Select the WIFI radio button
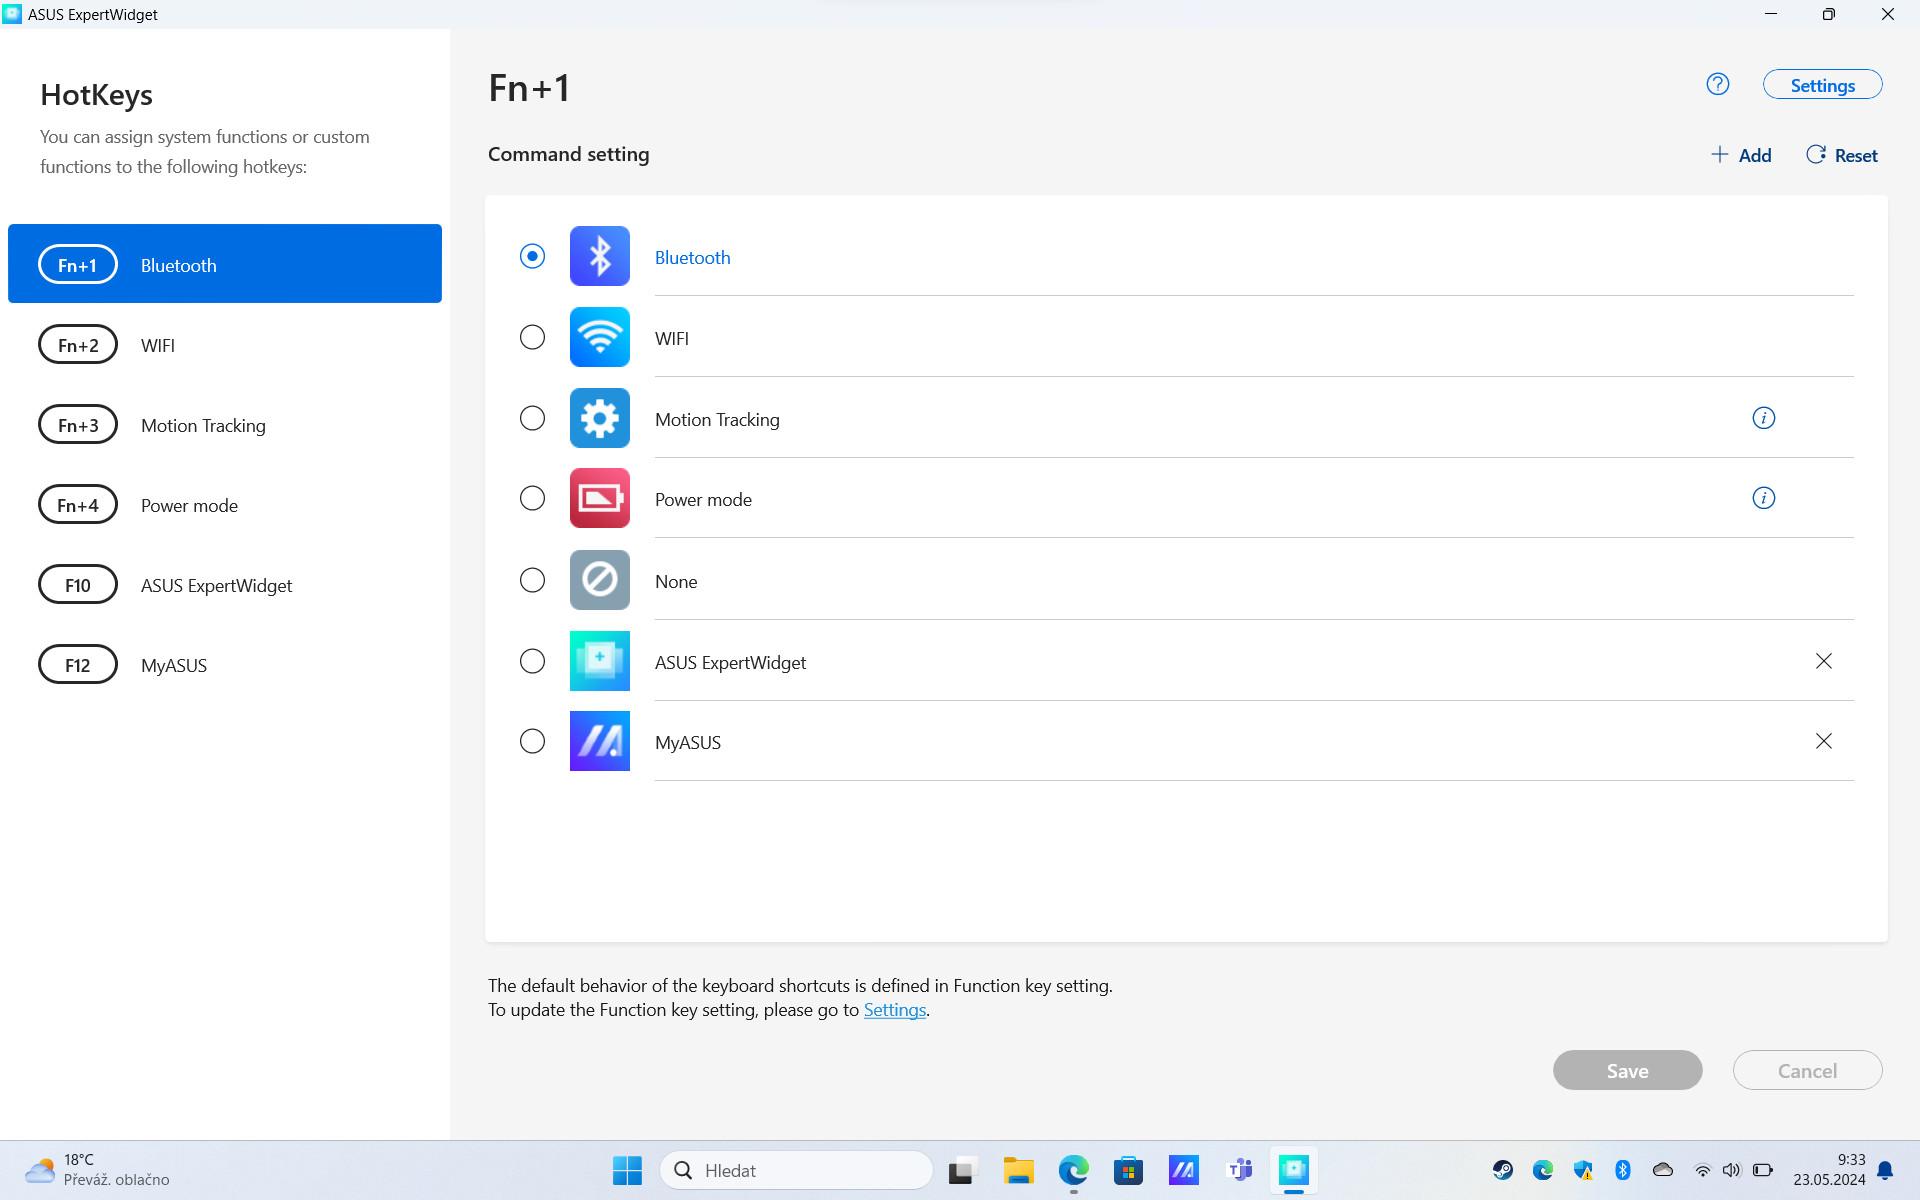Viewport: 1920px width, 1200px height. click(532, 338)
